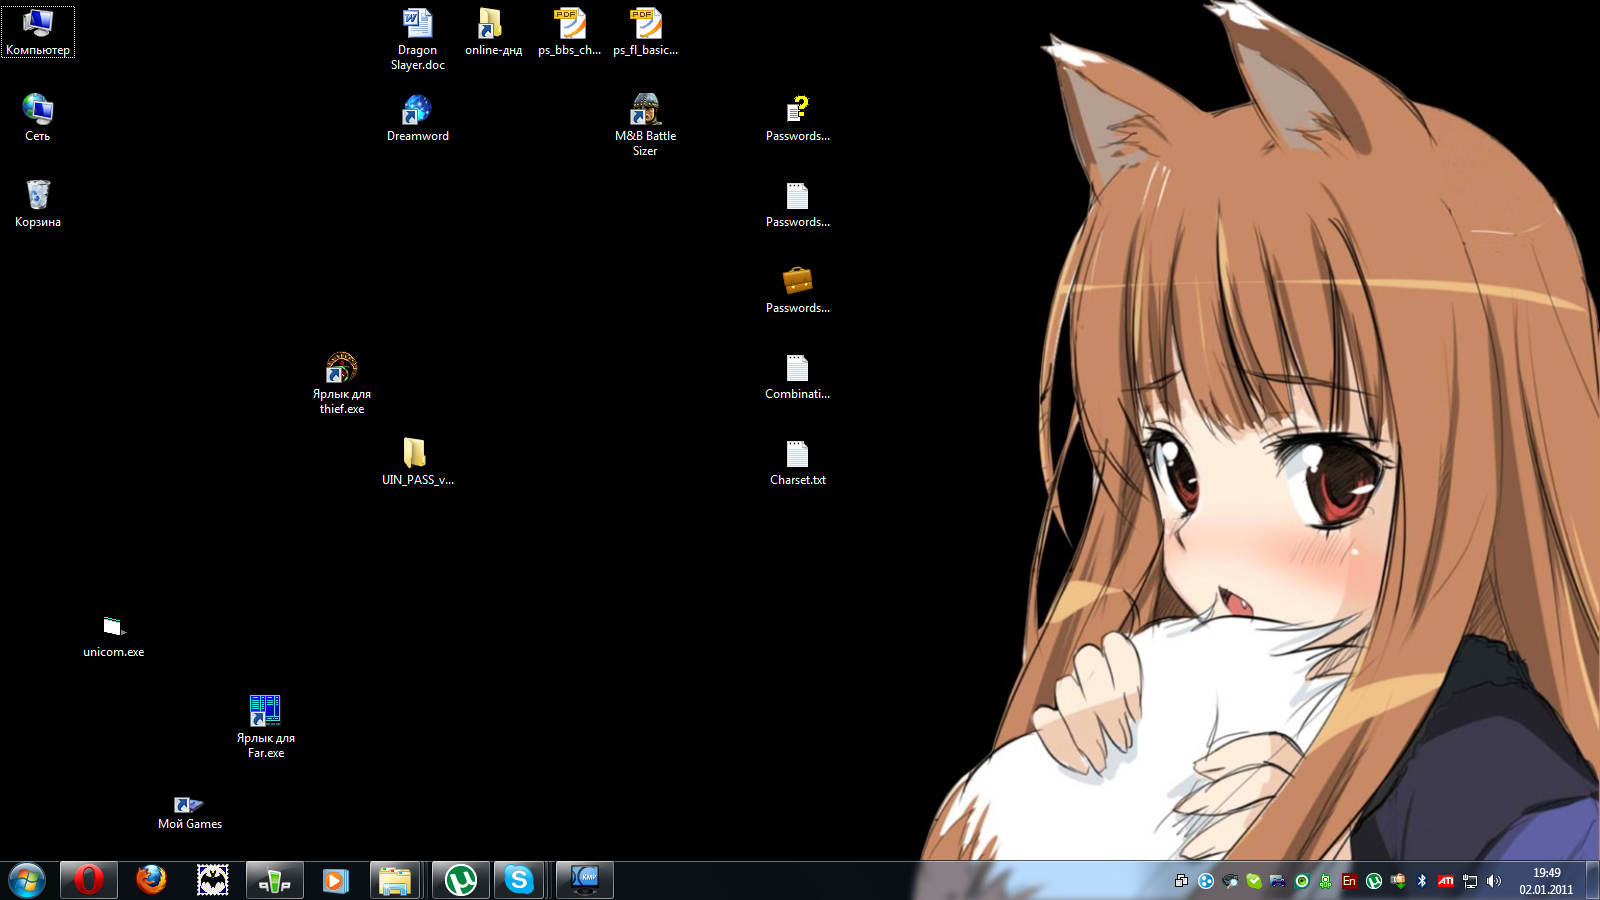The image size is (1600, 900).
Task: Open The Bat! mail client taskbar icon
Action: (x=212, y=880)
